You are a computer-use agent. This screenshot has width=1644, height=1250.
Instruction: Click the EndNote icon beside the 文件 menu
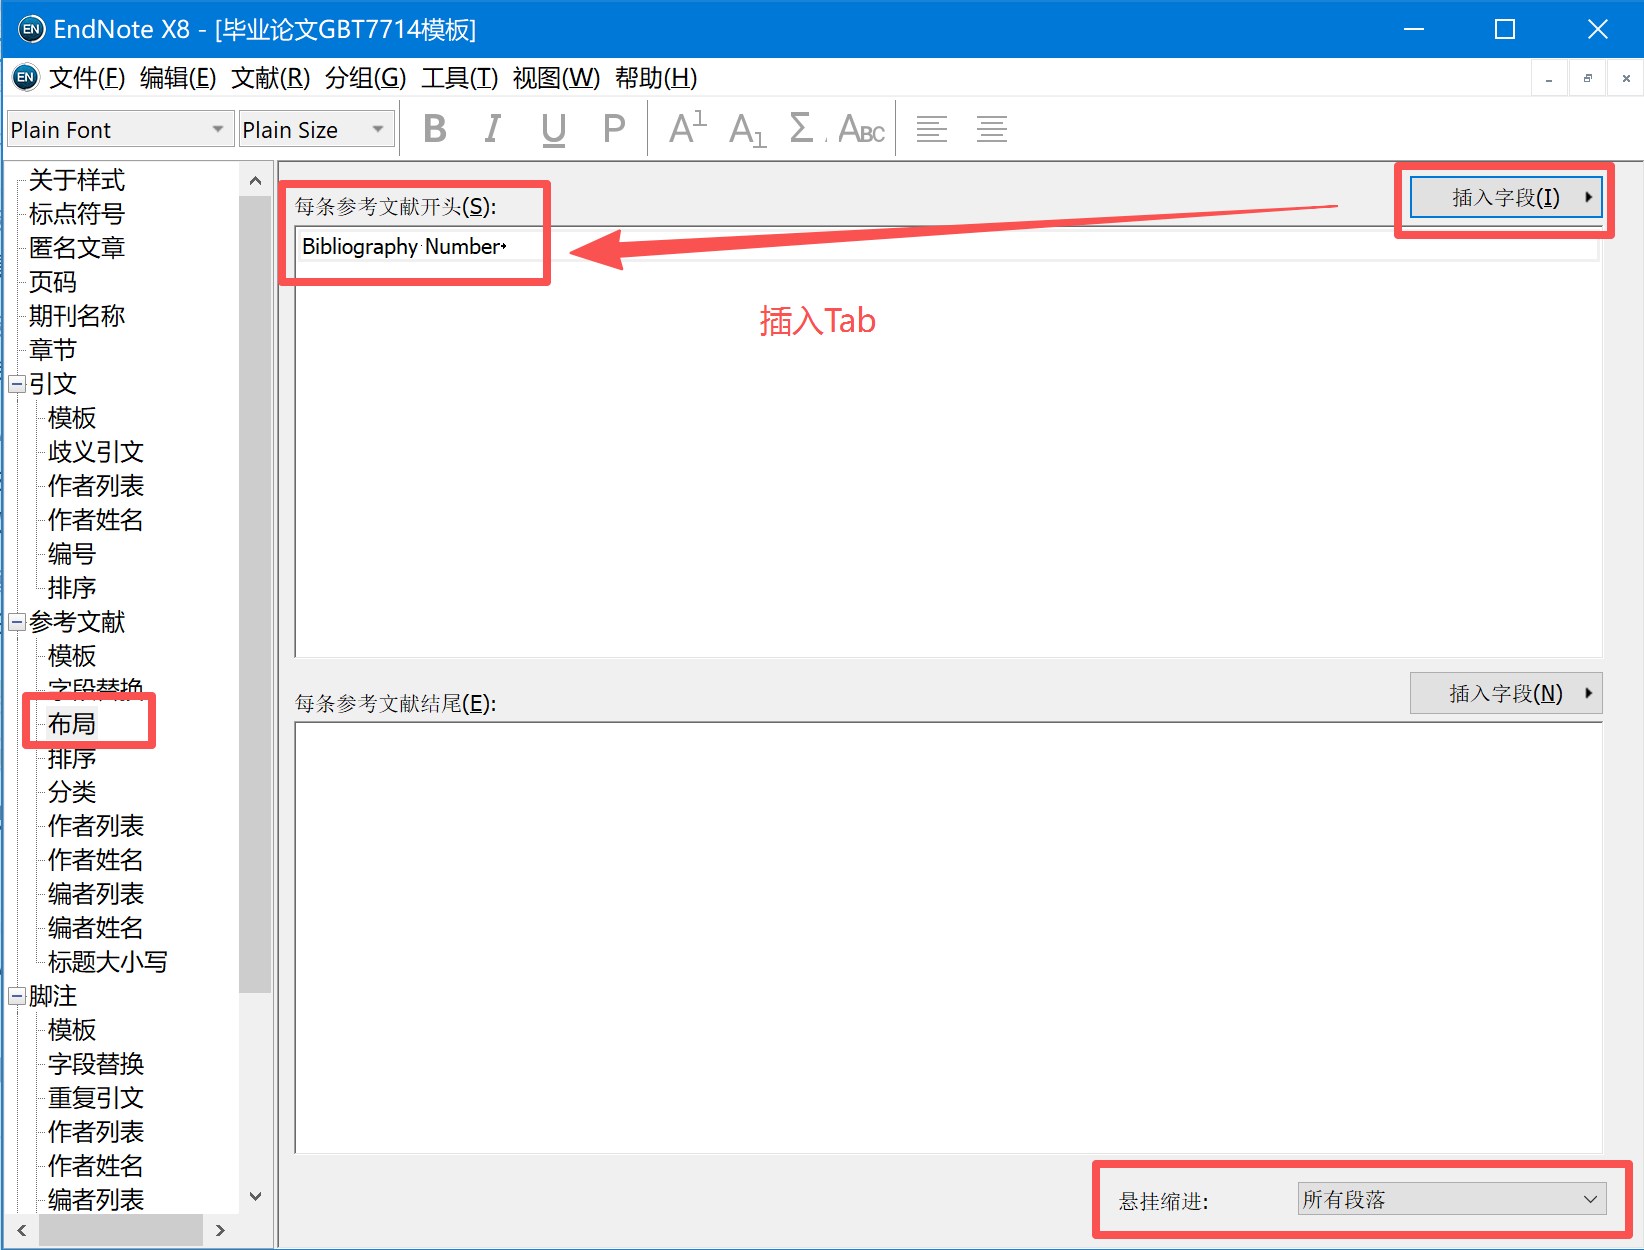click(26, 77)
